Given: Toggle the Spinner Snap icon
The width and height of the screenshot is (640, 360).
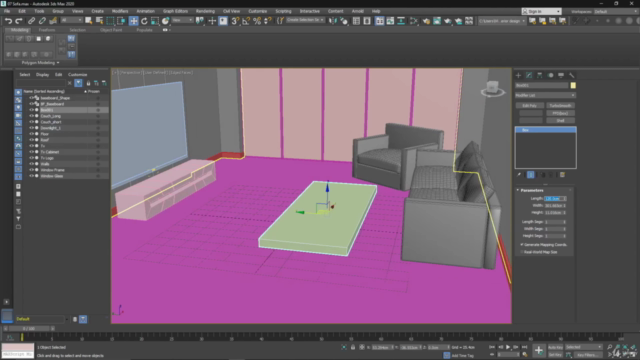Looking at the screenshot, I should click(x=267, y=21).
